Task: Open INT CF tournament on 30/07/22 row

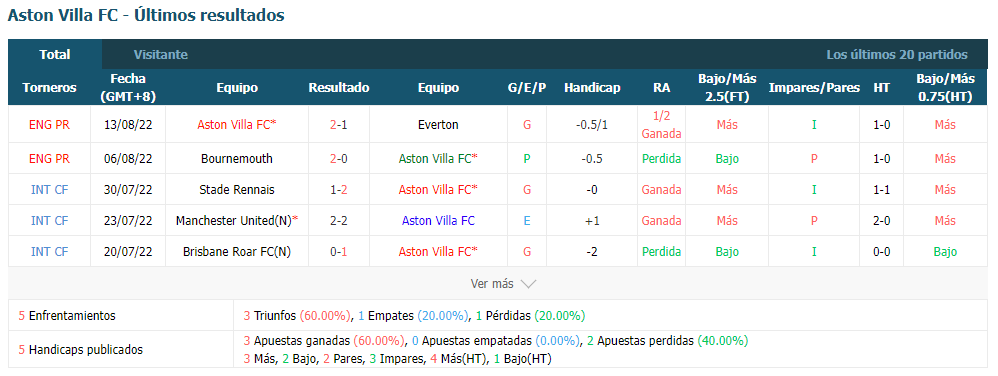Action: coord(49,190)
